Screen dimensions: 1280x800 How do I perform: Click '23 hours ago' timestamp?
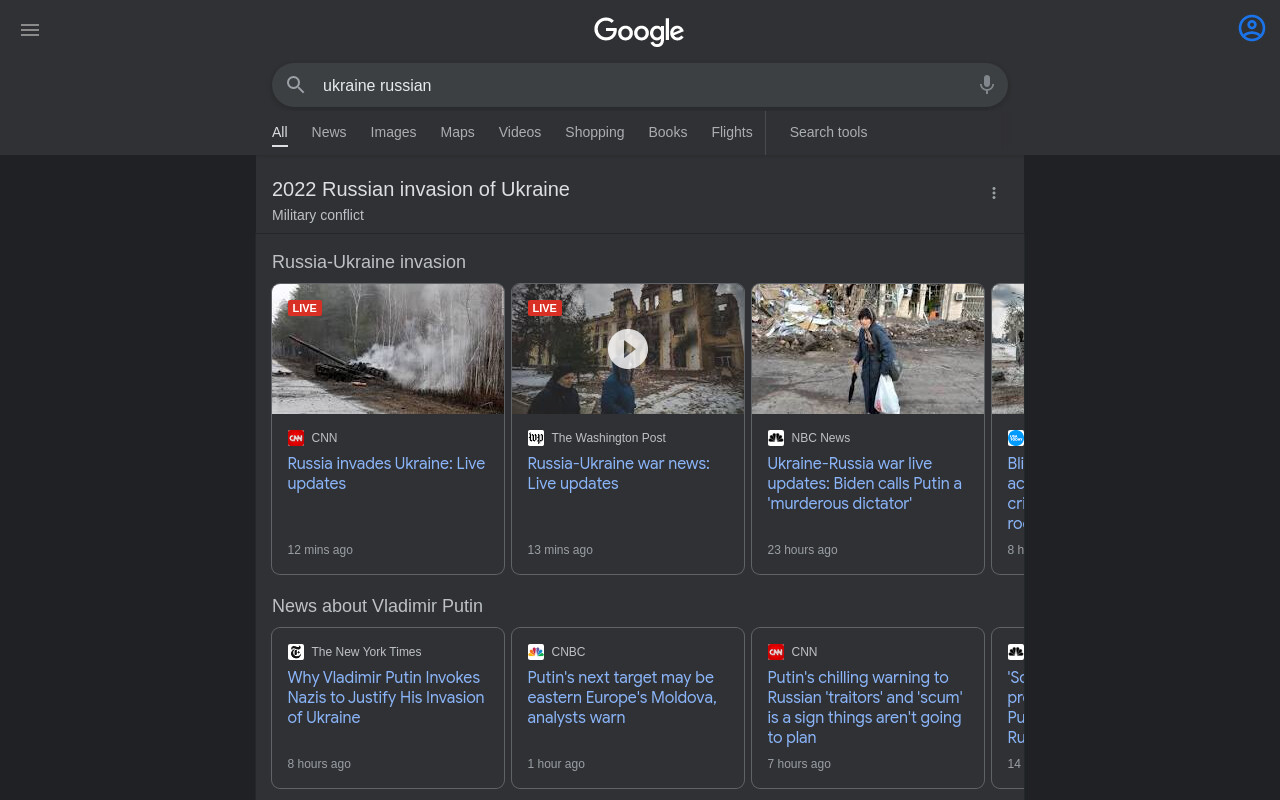click(x=803, y=550)
